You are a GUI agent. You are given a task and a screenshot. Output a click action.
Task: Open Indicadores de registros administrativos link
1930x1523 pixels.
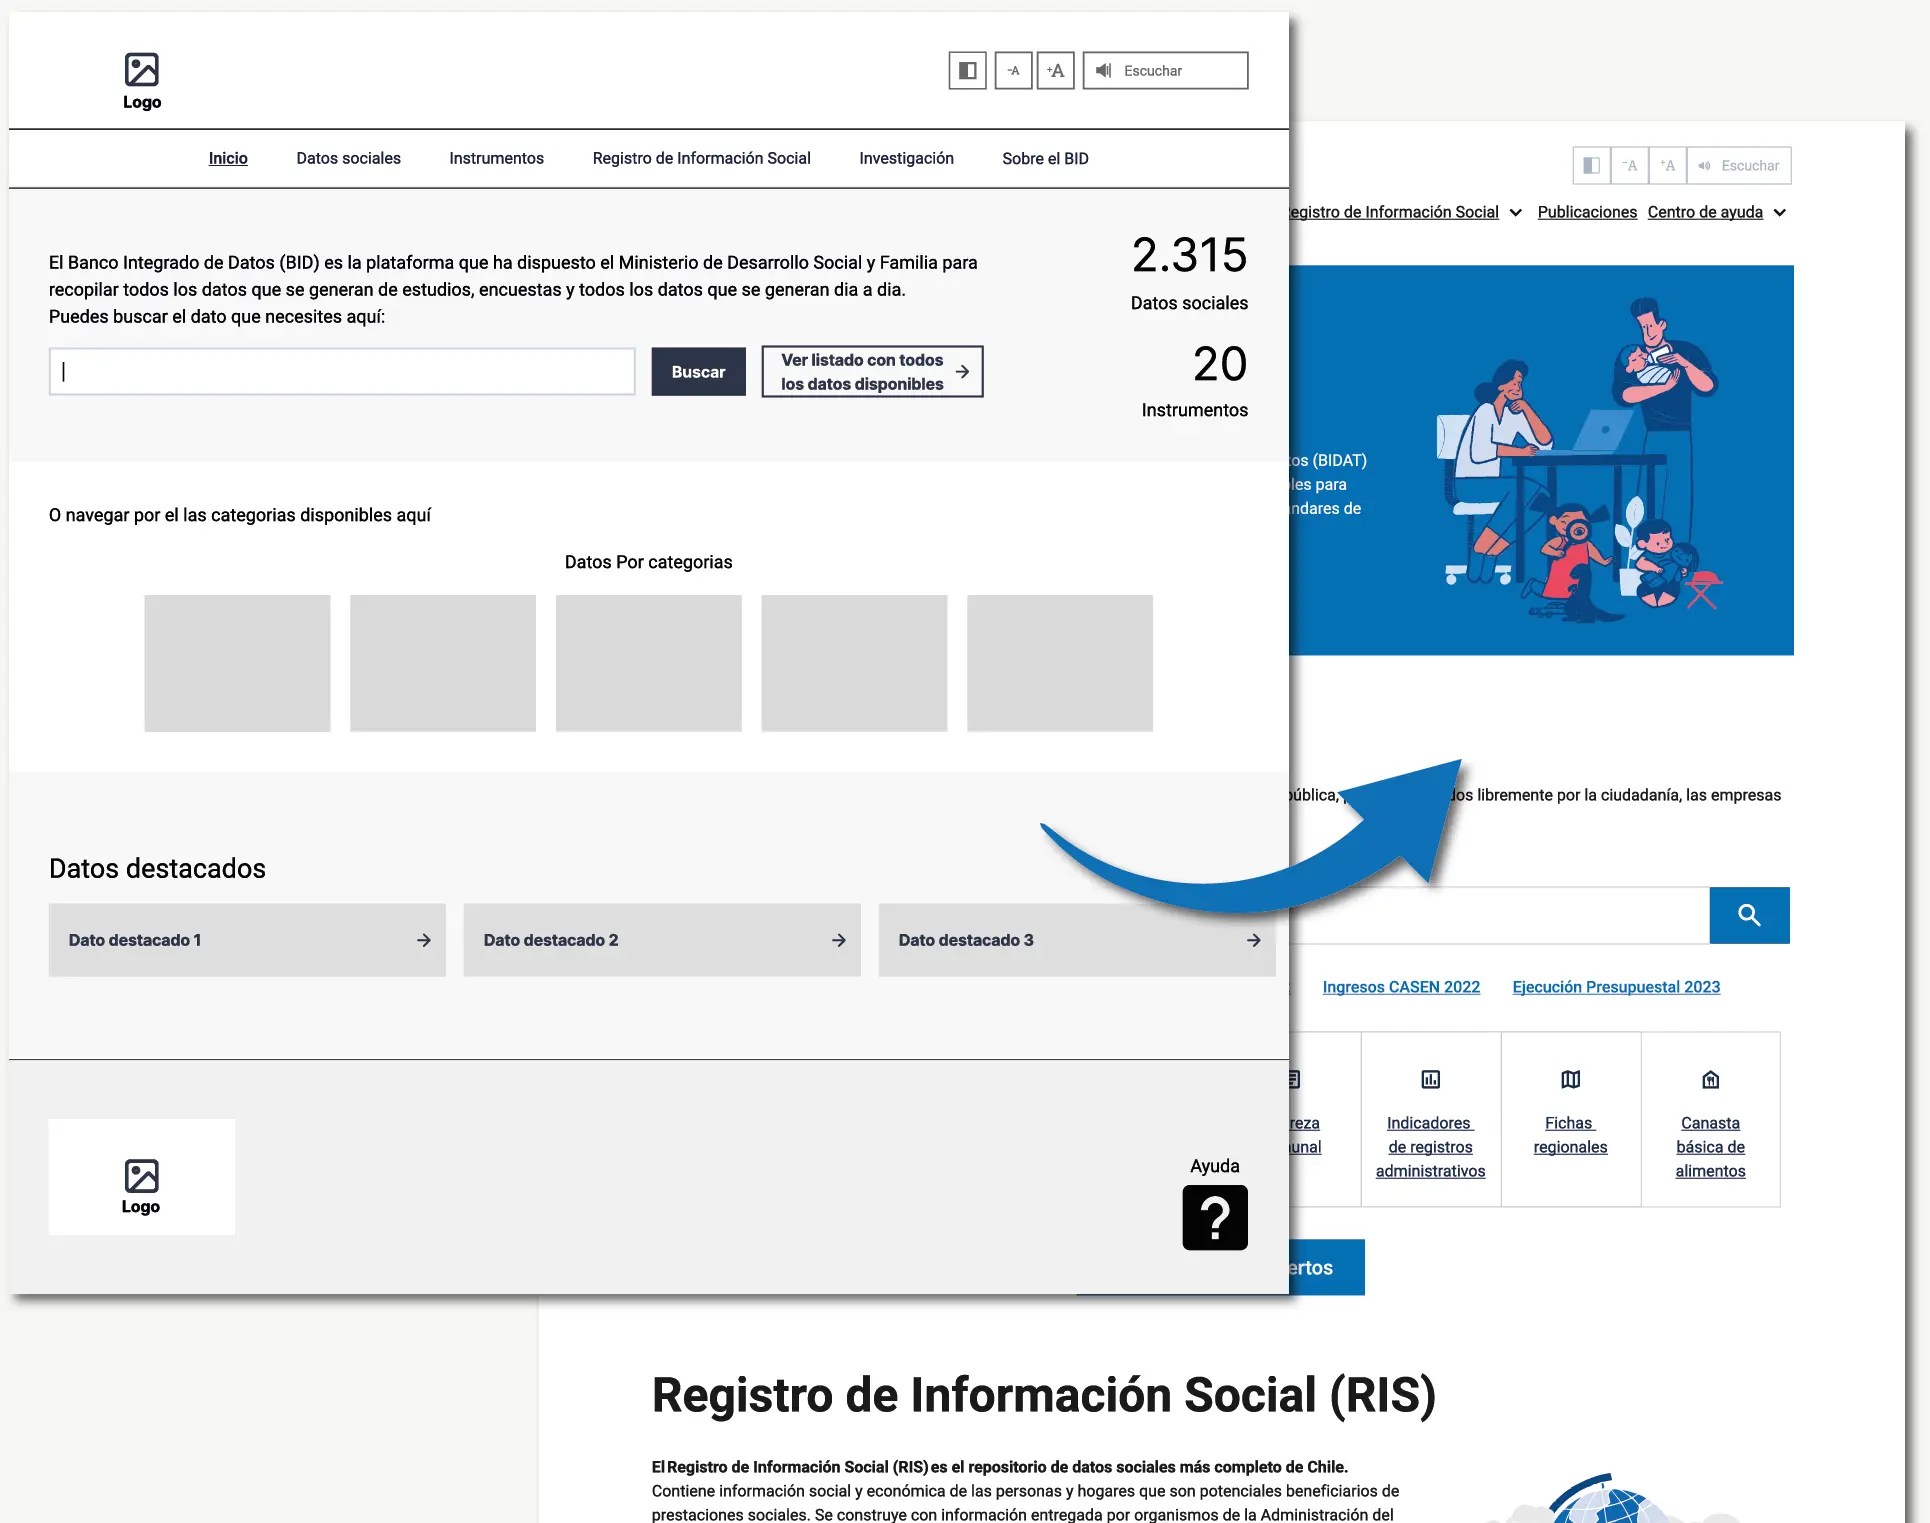pyautogui.click(x=1430, y=1147)
